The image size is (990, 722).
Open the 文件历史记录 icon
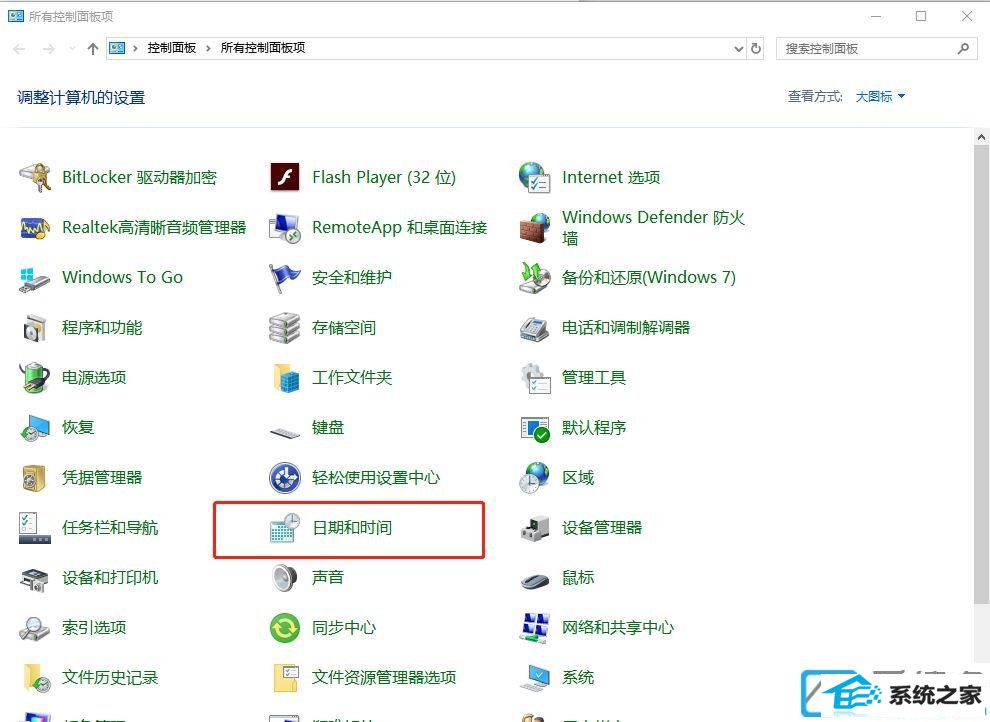click(36, 678)
